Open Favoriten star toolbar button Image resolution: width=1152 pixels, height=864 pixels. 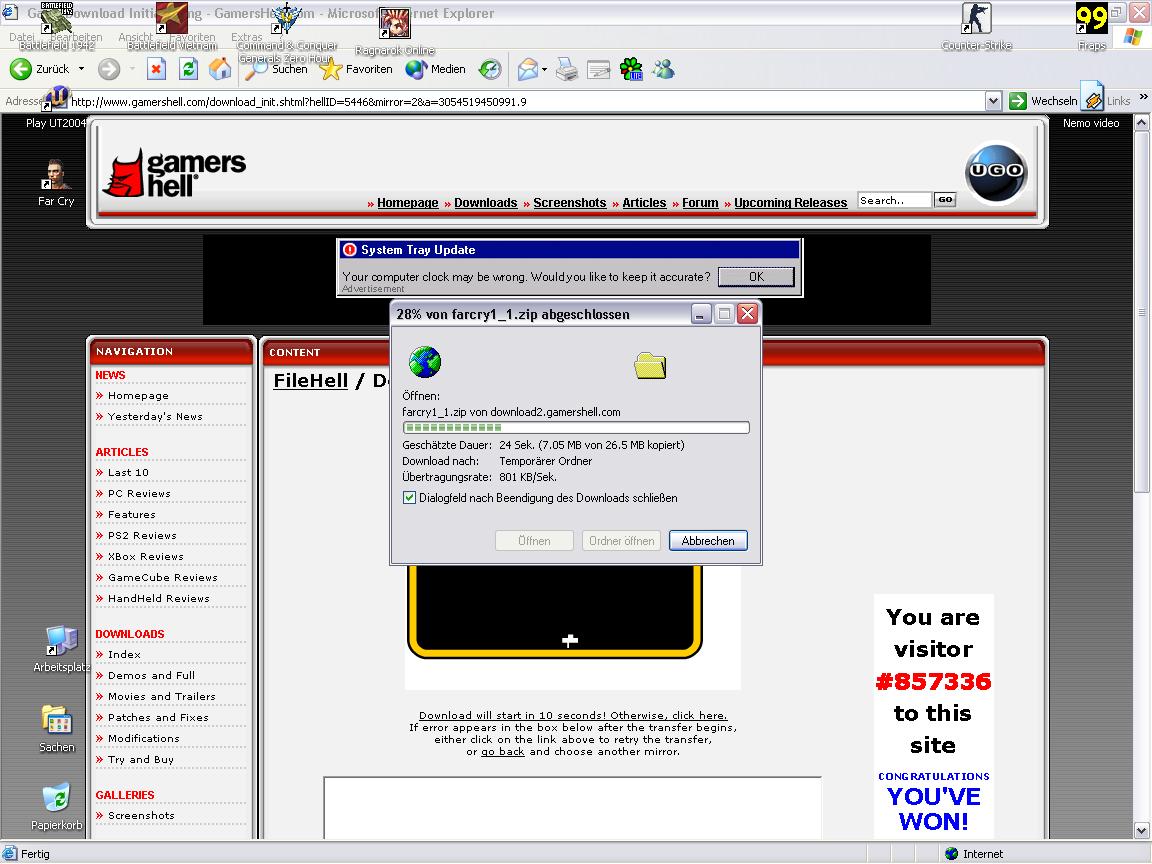point(356,69)
